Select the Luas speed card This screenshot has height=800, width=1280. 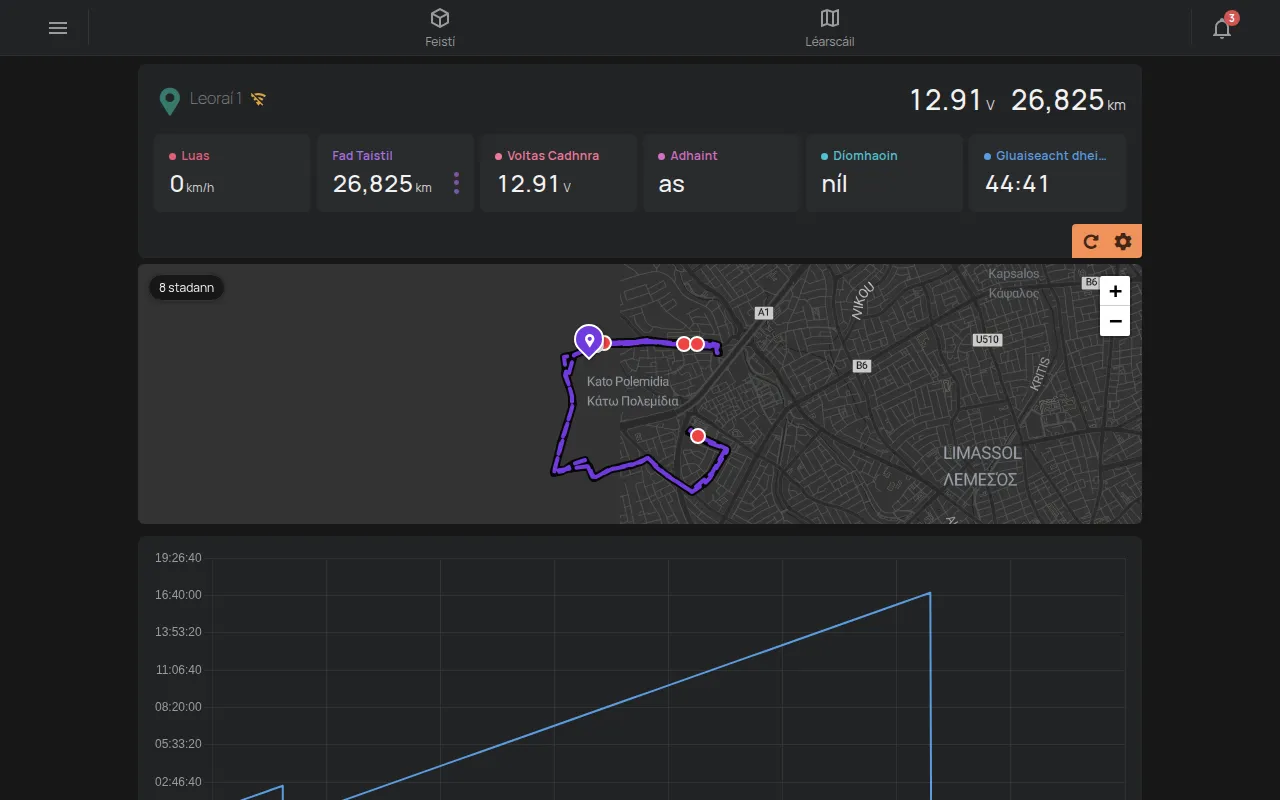[x=232, y=173]
